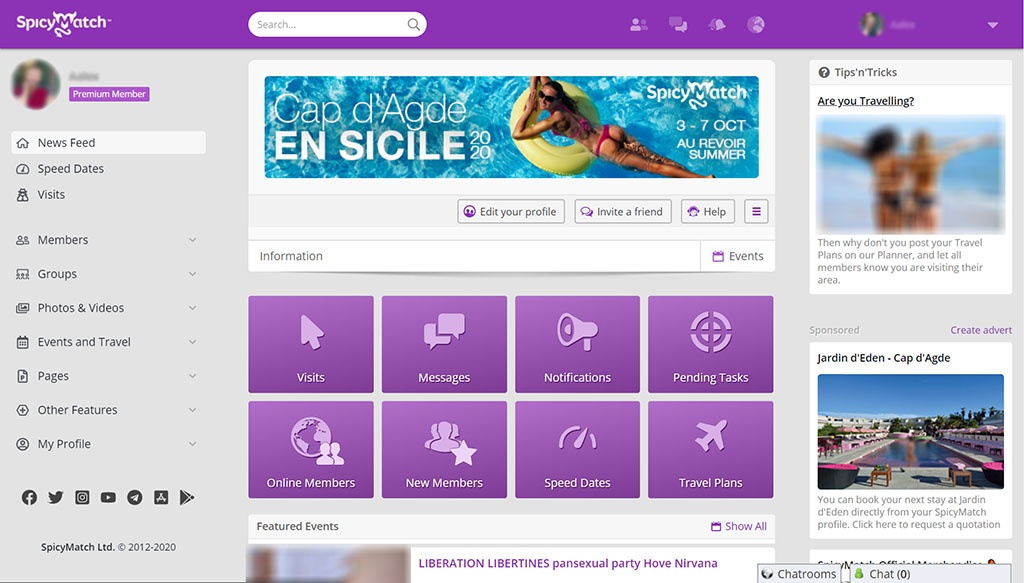The image size is (1024, 583).
Task: Open the friend requests icon in header
Action: tap(638, 24)
